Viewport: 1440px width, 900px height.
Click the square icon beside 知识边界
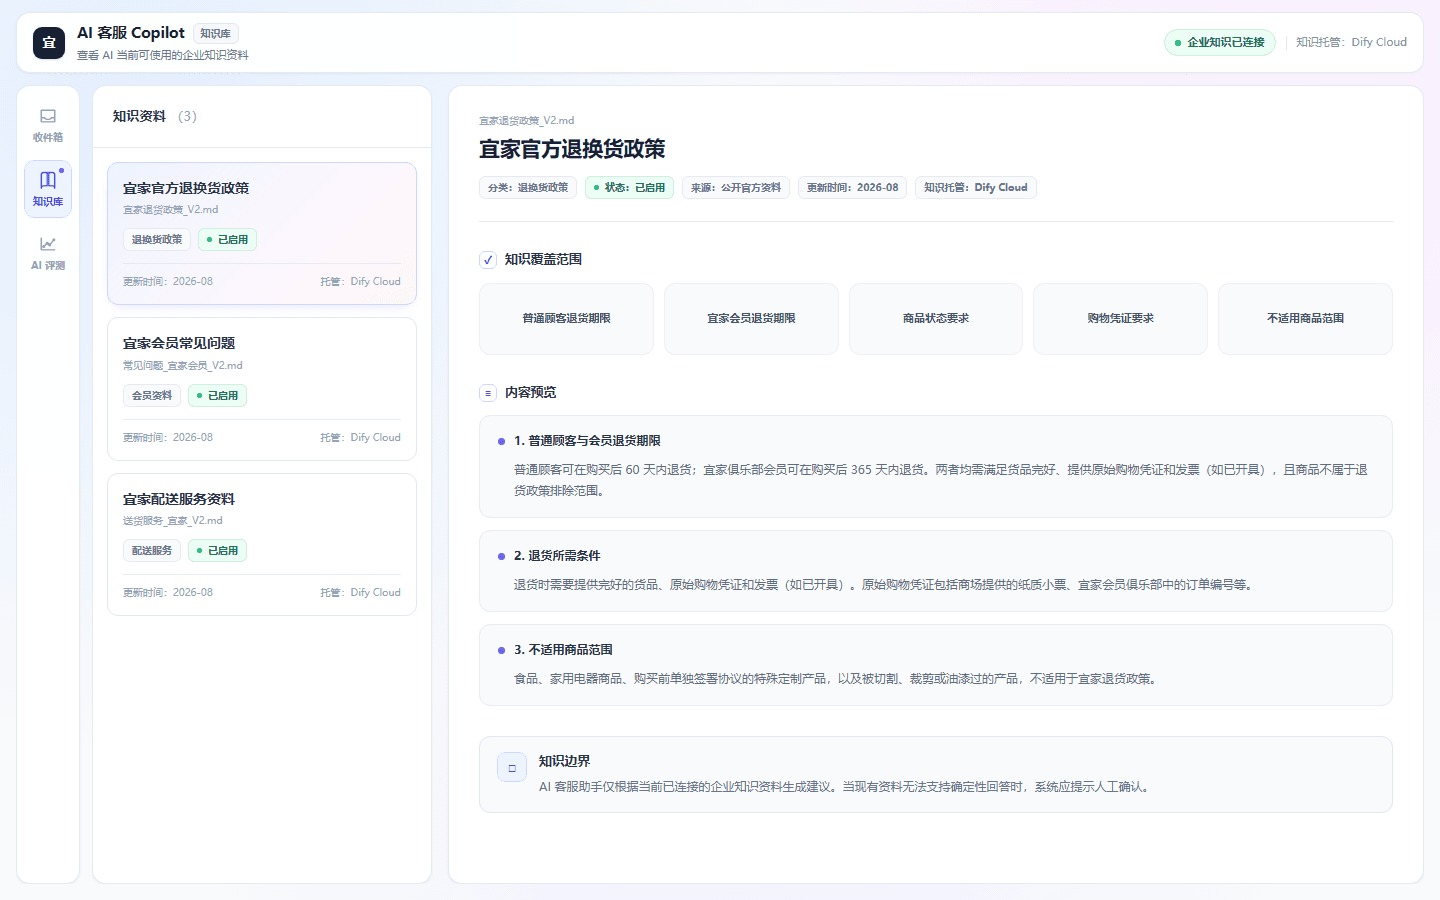tap(512, 768)
